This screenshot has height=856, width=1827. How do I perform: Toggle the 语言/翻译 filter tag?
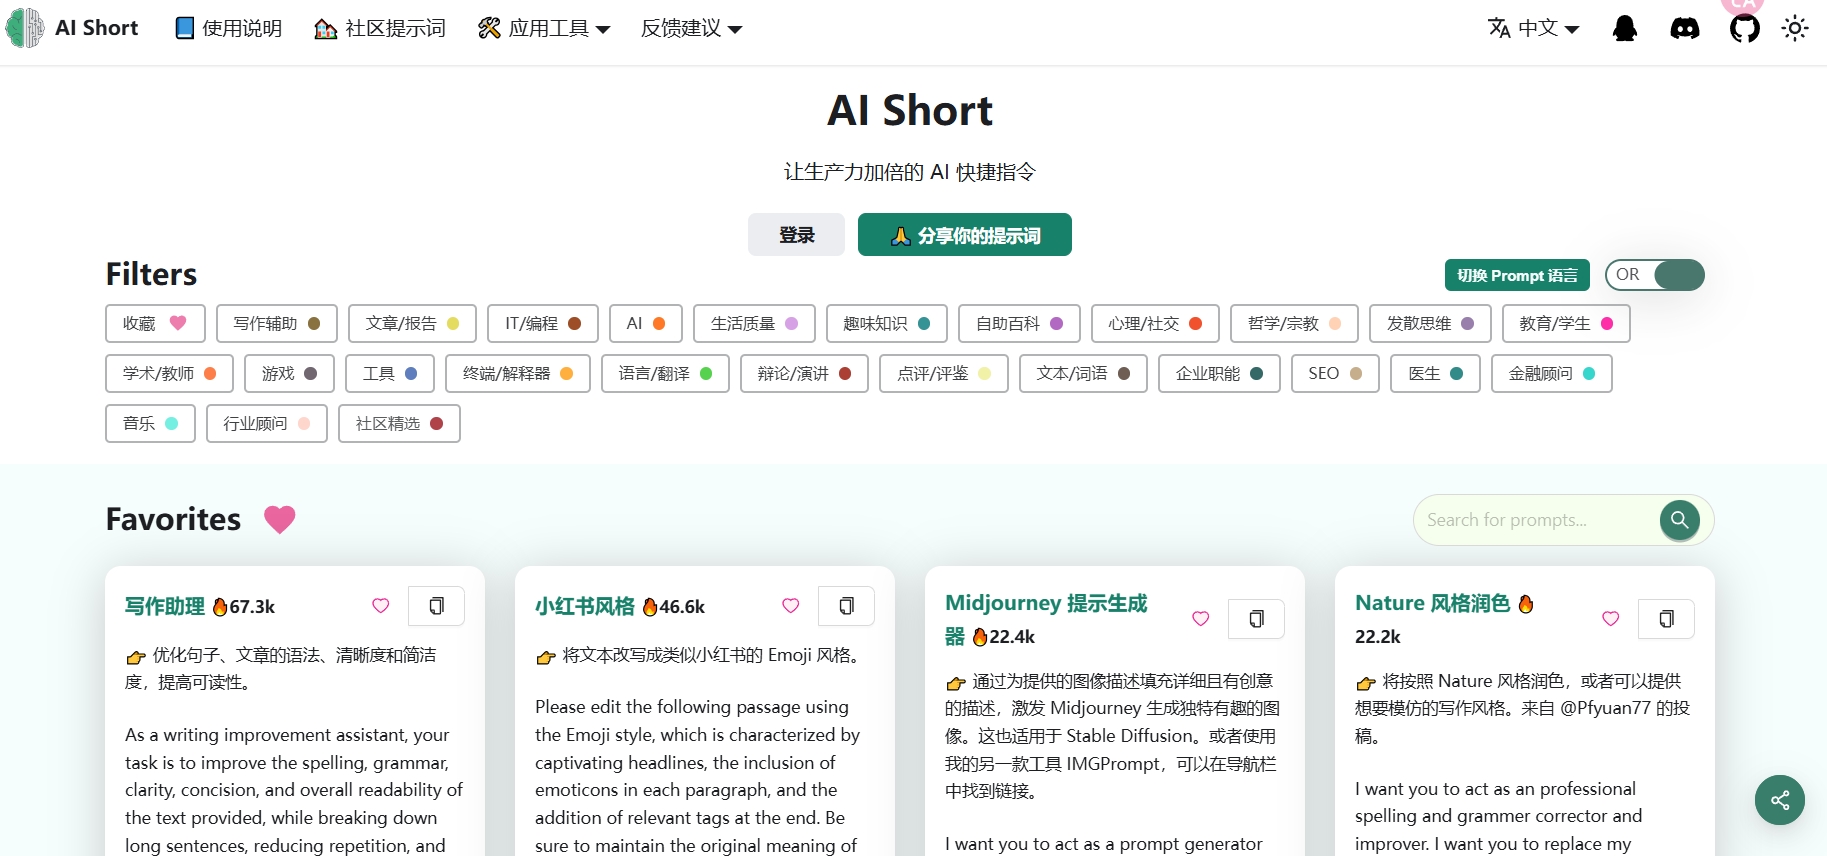[665, 374]
